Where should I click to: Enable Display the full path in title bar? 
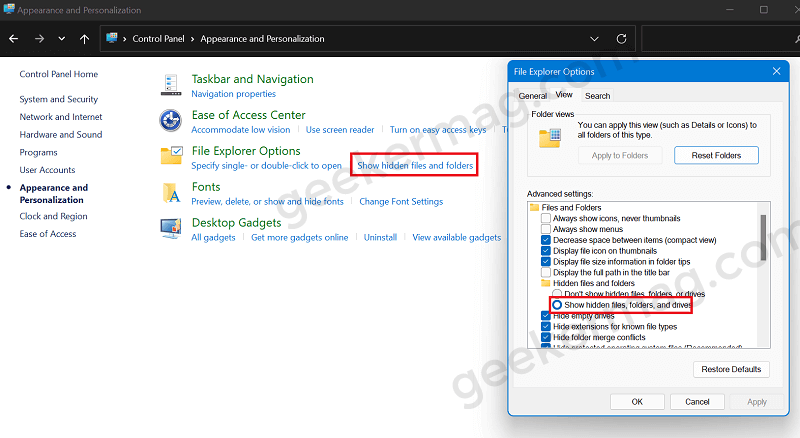pyautogui.click(x=546, y=273)
